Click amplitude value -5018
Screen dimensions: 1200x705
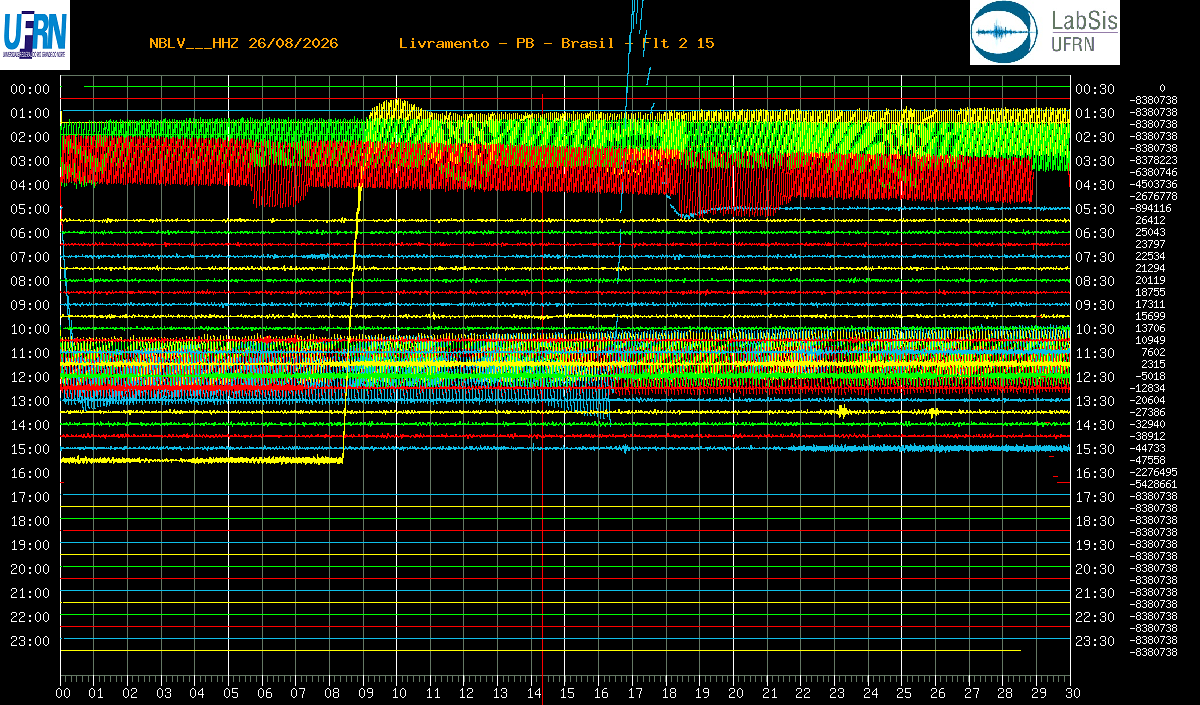click(x=1150, y=376)
